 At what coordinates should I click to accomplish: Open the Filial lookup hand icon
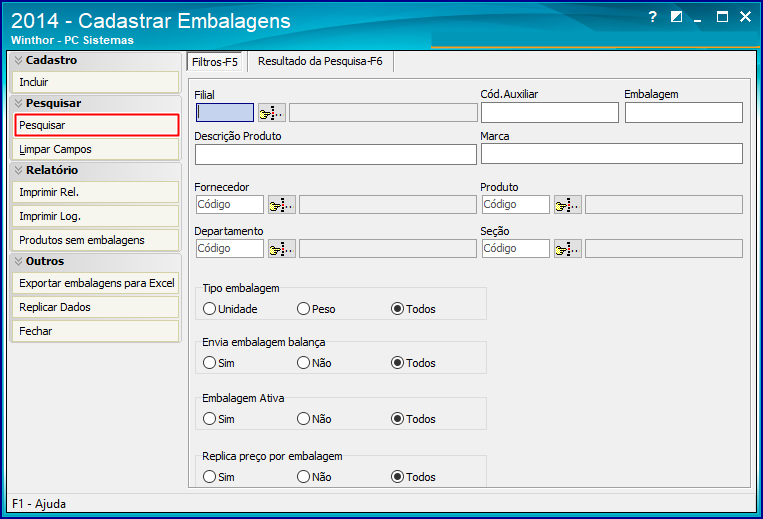click(272, 113)
